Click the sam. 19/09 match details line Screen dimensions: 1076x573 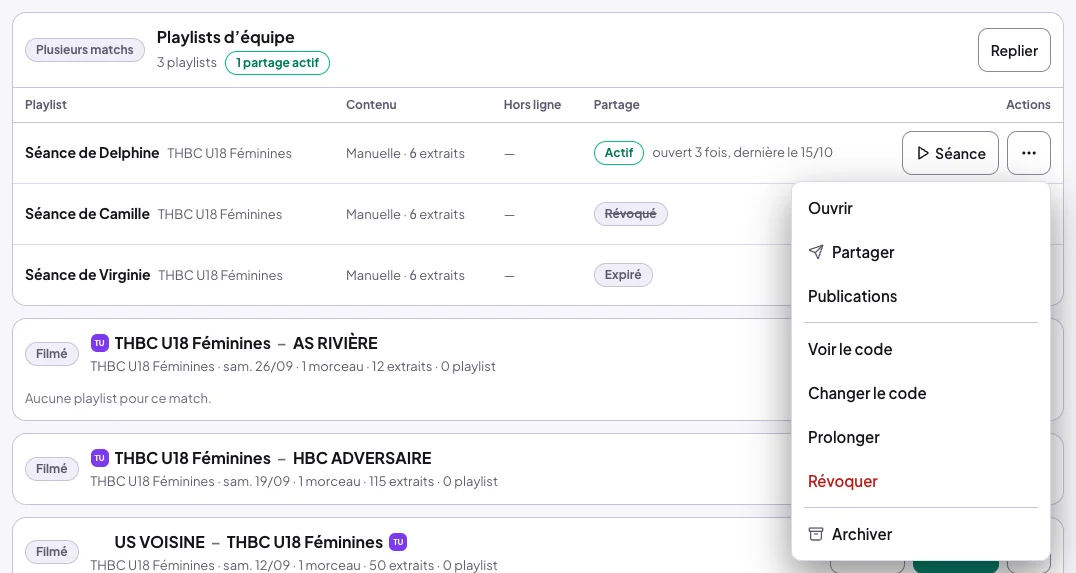click(x=294, y=482)
